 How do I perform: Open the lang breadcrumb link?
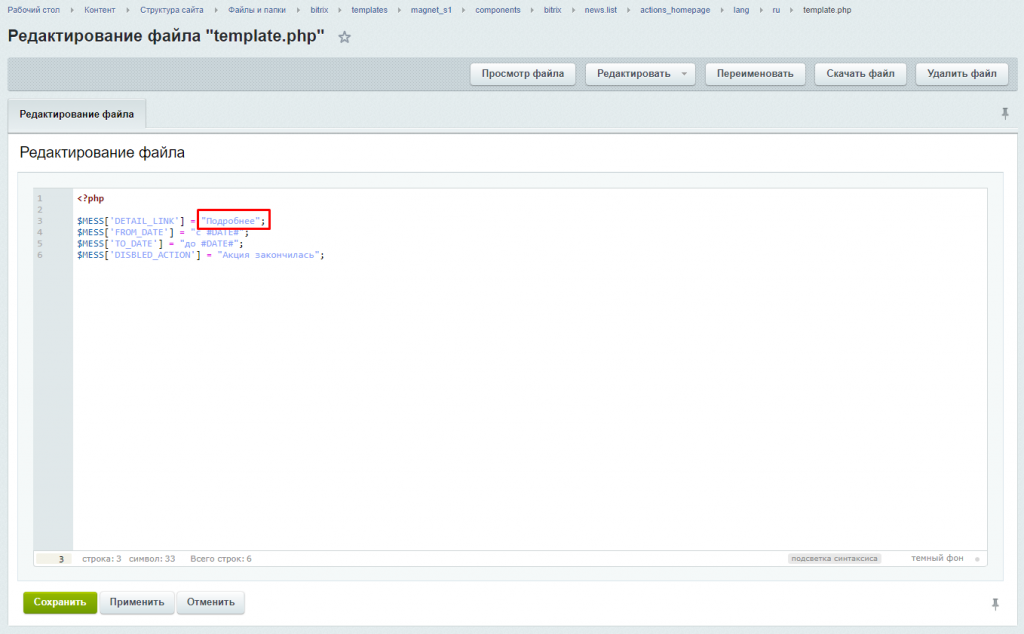741,10
